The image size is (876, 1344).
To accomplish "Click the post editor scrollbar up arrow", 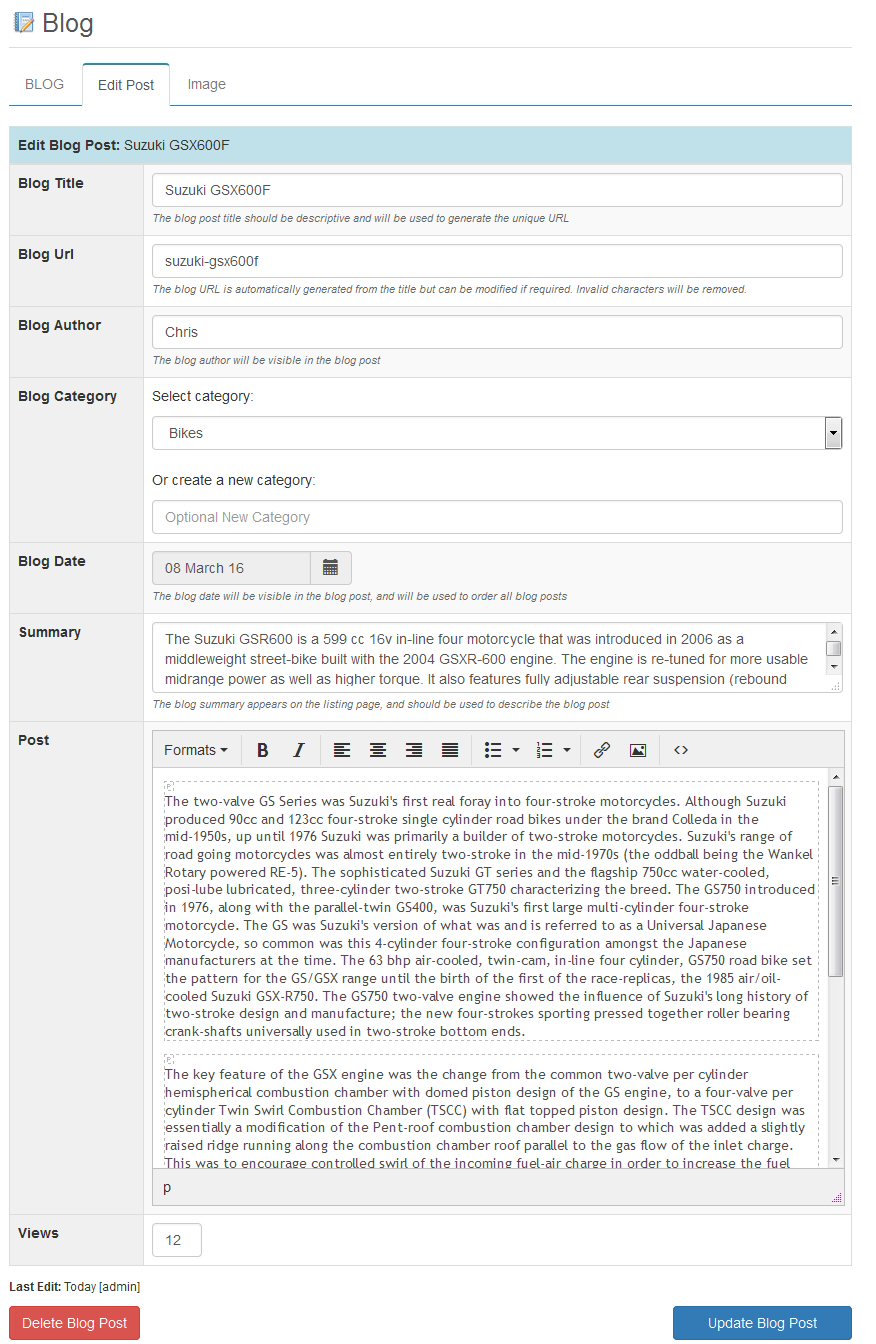I will [836, 777].
